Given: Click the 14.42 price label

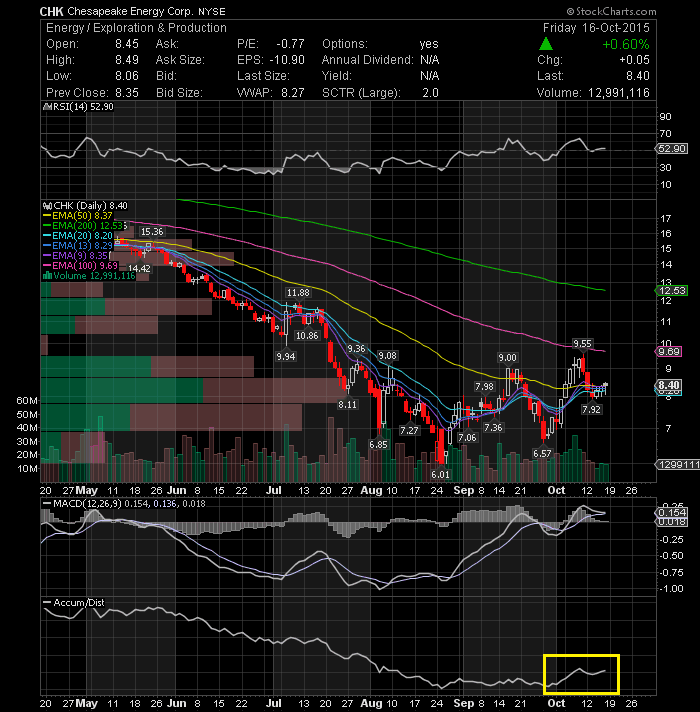Looking at the screenshot, I should point(139,268).
